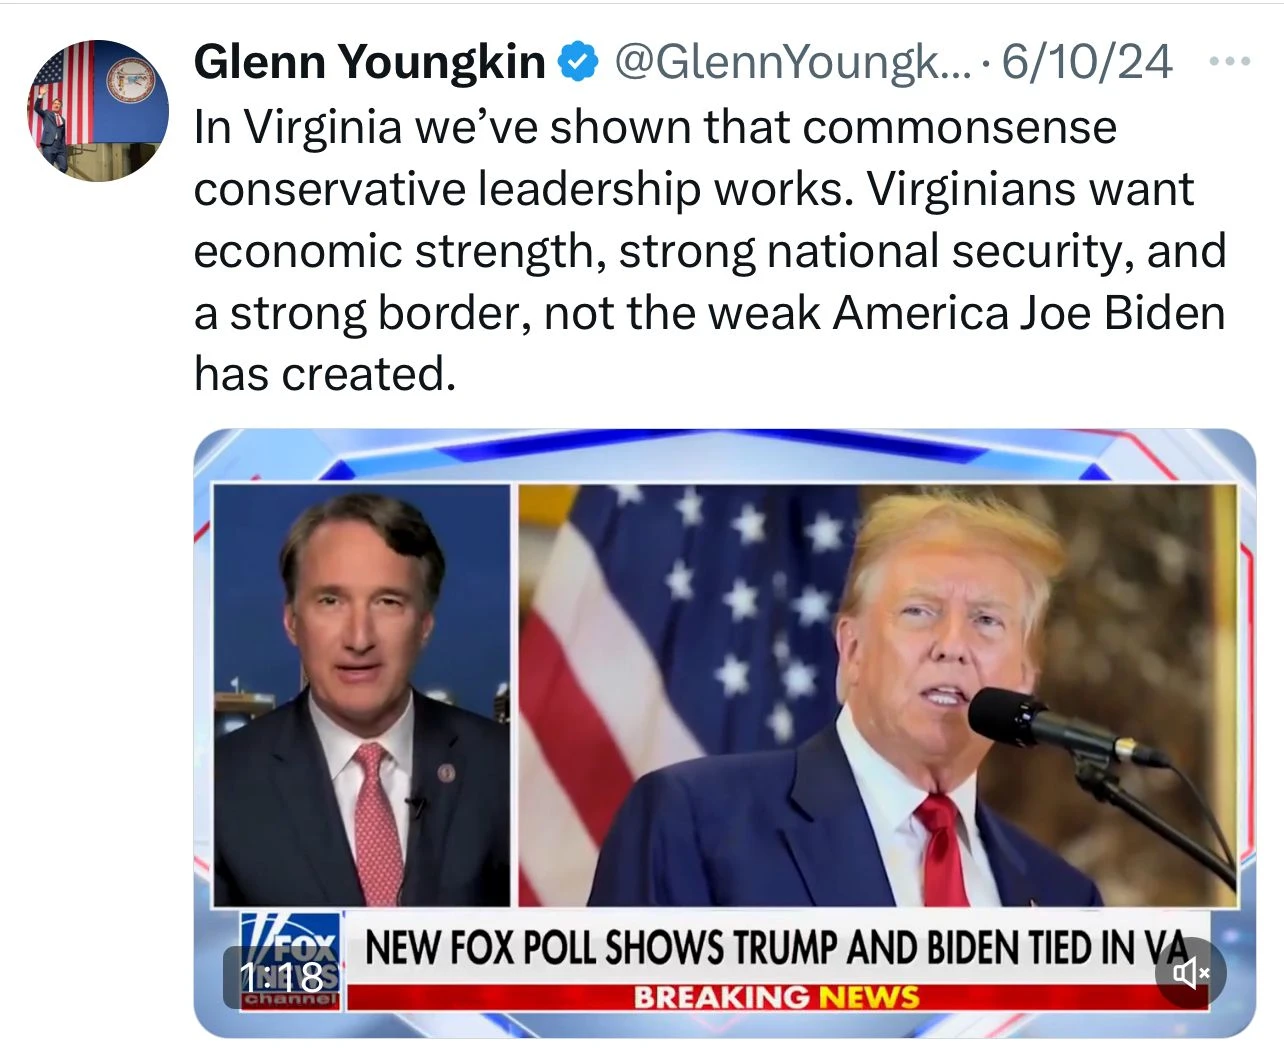
Task: Click the 6/10/24 post date
Action: [1086, 62]
